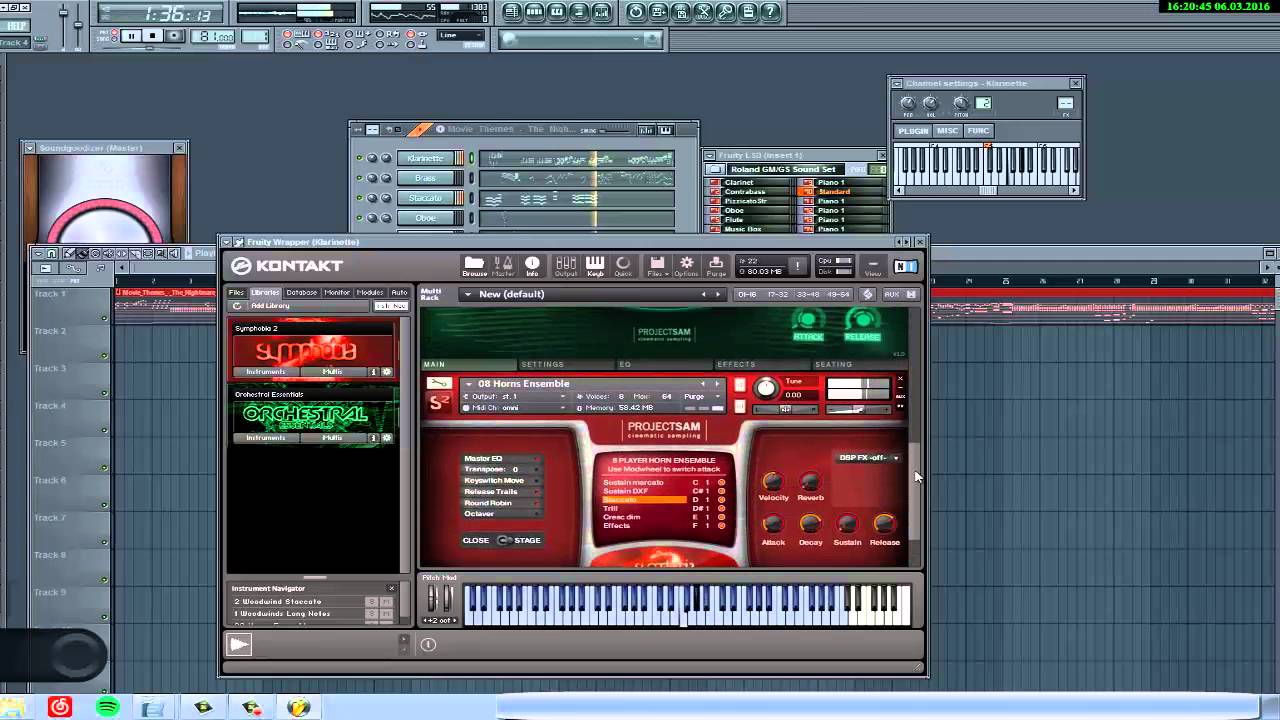Viewport: 1280px width, 720px height.
Task: Click the info circle icon in Kontakt footer
Action: pyautogui.click(x=428, y=645)
